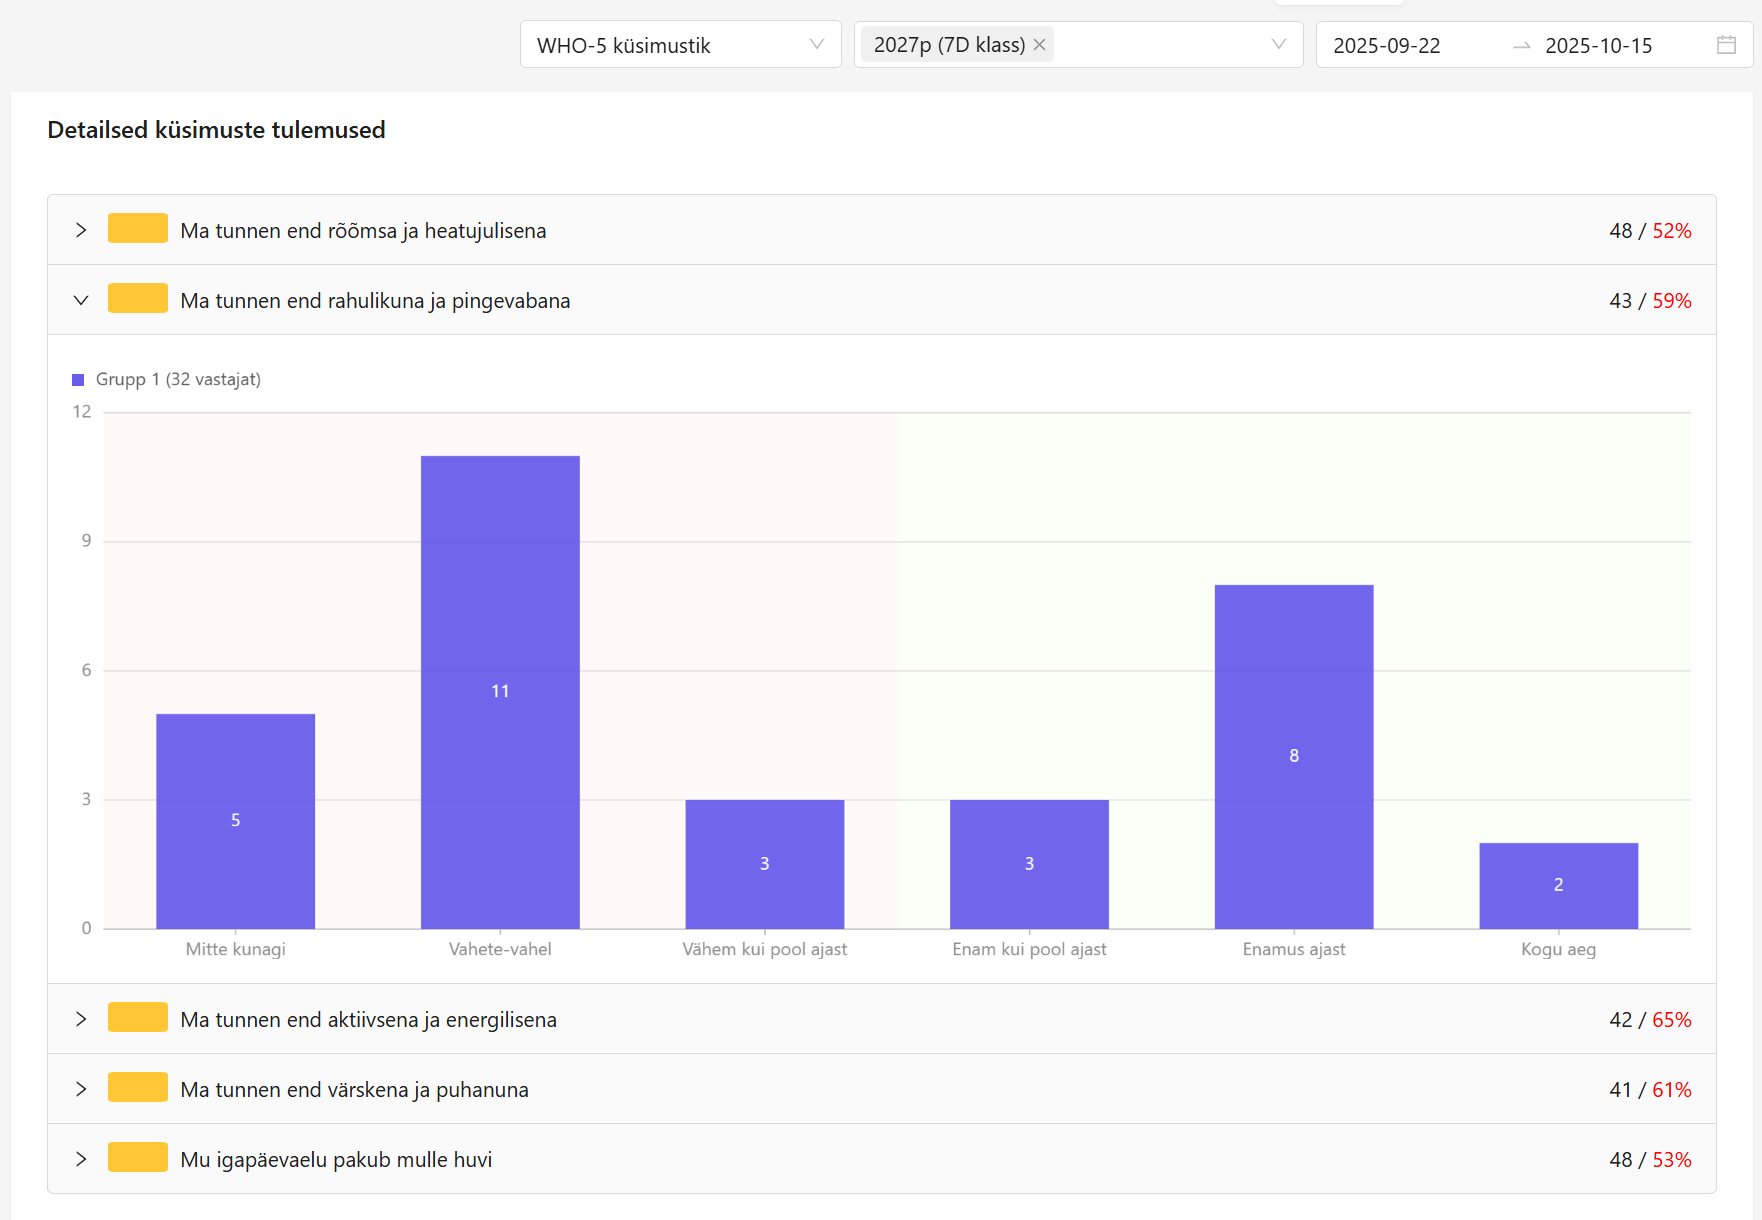Click the yellow swatch beside 'rõõmsa ja heatujulisena'
The image size is (1762, 1220).
138,229
